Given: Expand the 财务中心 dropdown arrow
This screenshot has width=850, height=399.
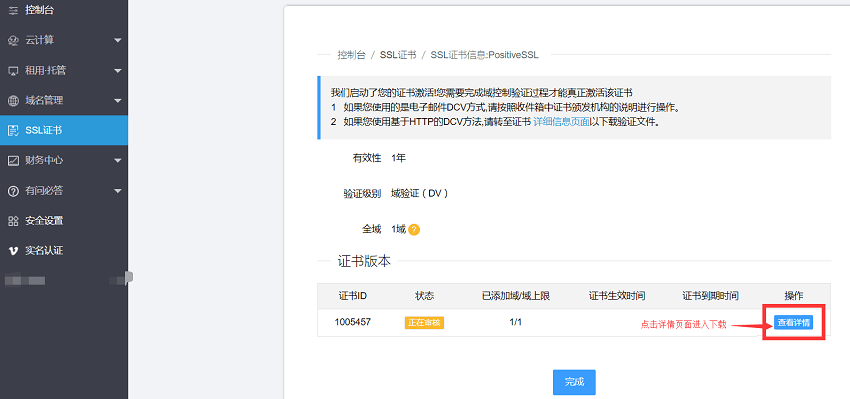Looking at the screenshot, I should coord(118,161).
